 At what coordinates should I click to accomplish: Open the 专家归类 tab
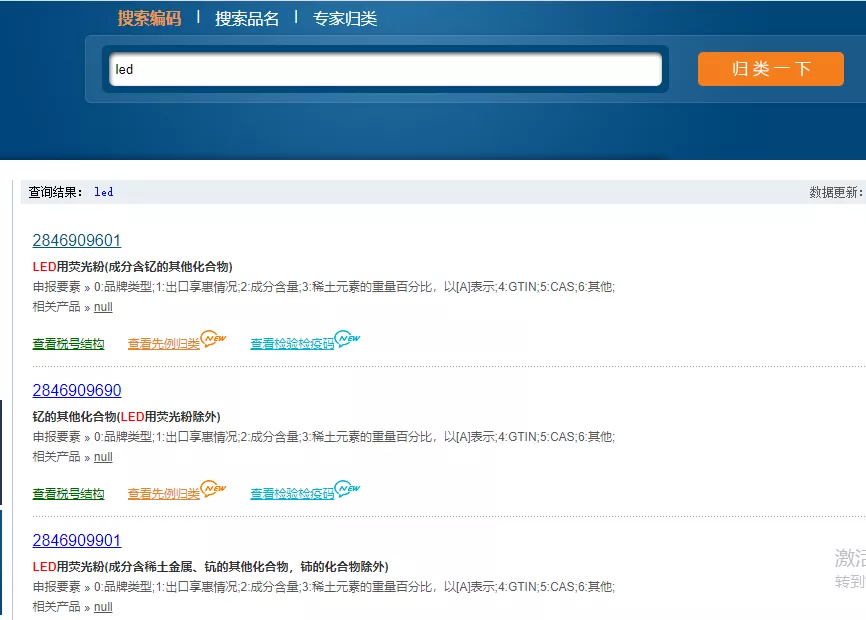click(x=345, y=18)
